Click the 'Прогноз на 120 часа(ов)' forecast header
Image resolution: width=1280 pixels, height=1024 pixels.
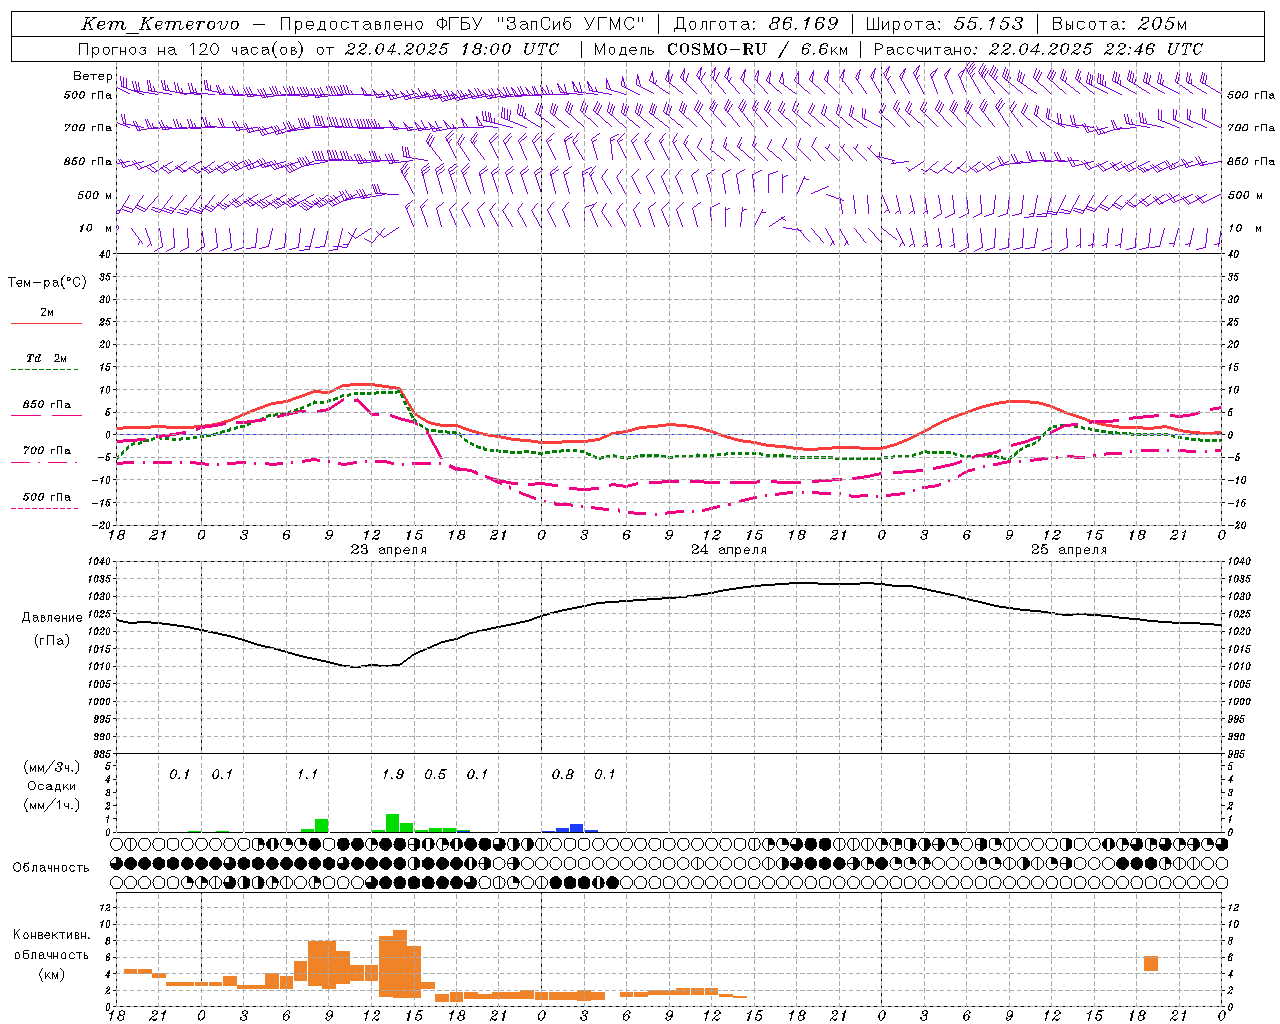[190, 49]
